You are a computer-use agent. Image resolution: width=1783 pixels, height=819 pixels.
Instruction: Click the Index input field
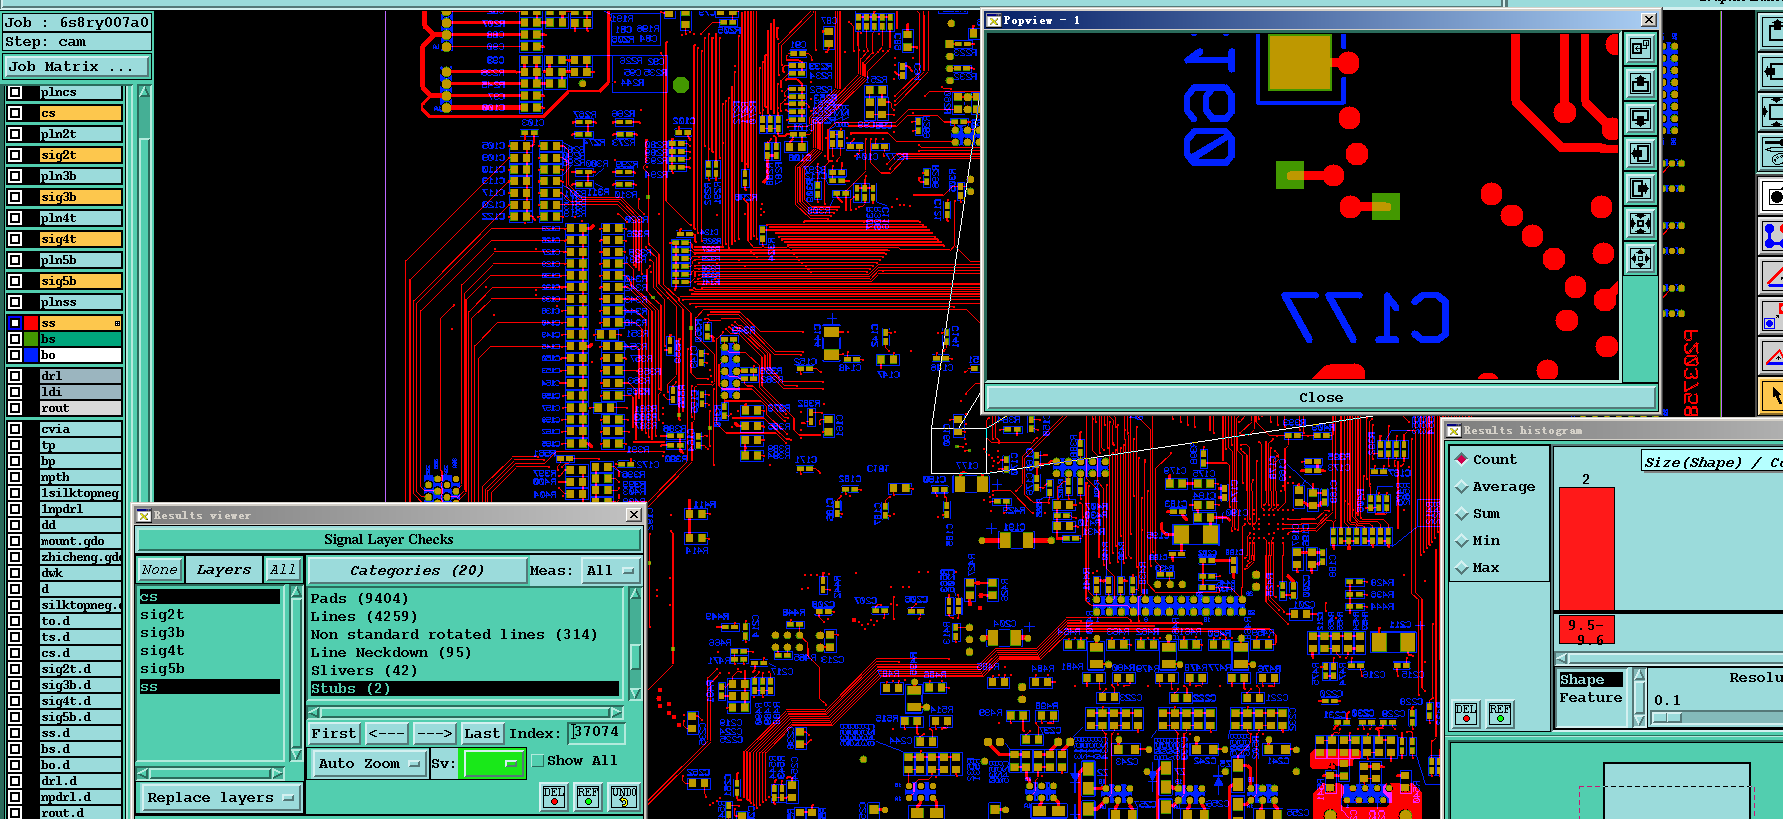pyautogui.click(x=596, y=732)
